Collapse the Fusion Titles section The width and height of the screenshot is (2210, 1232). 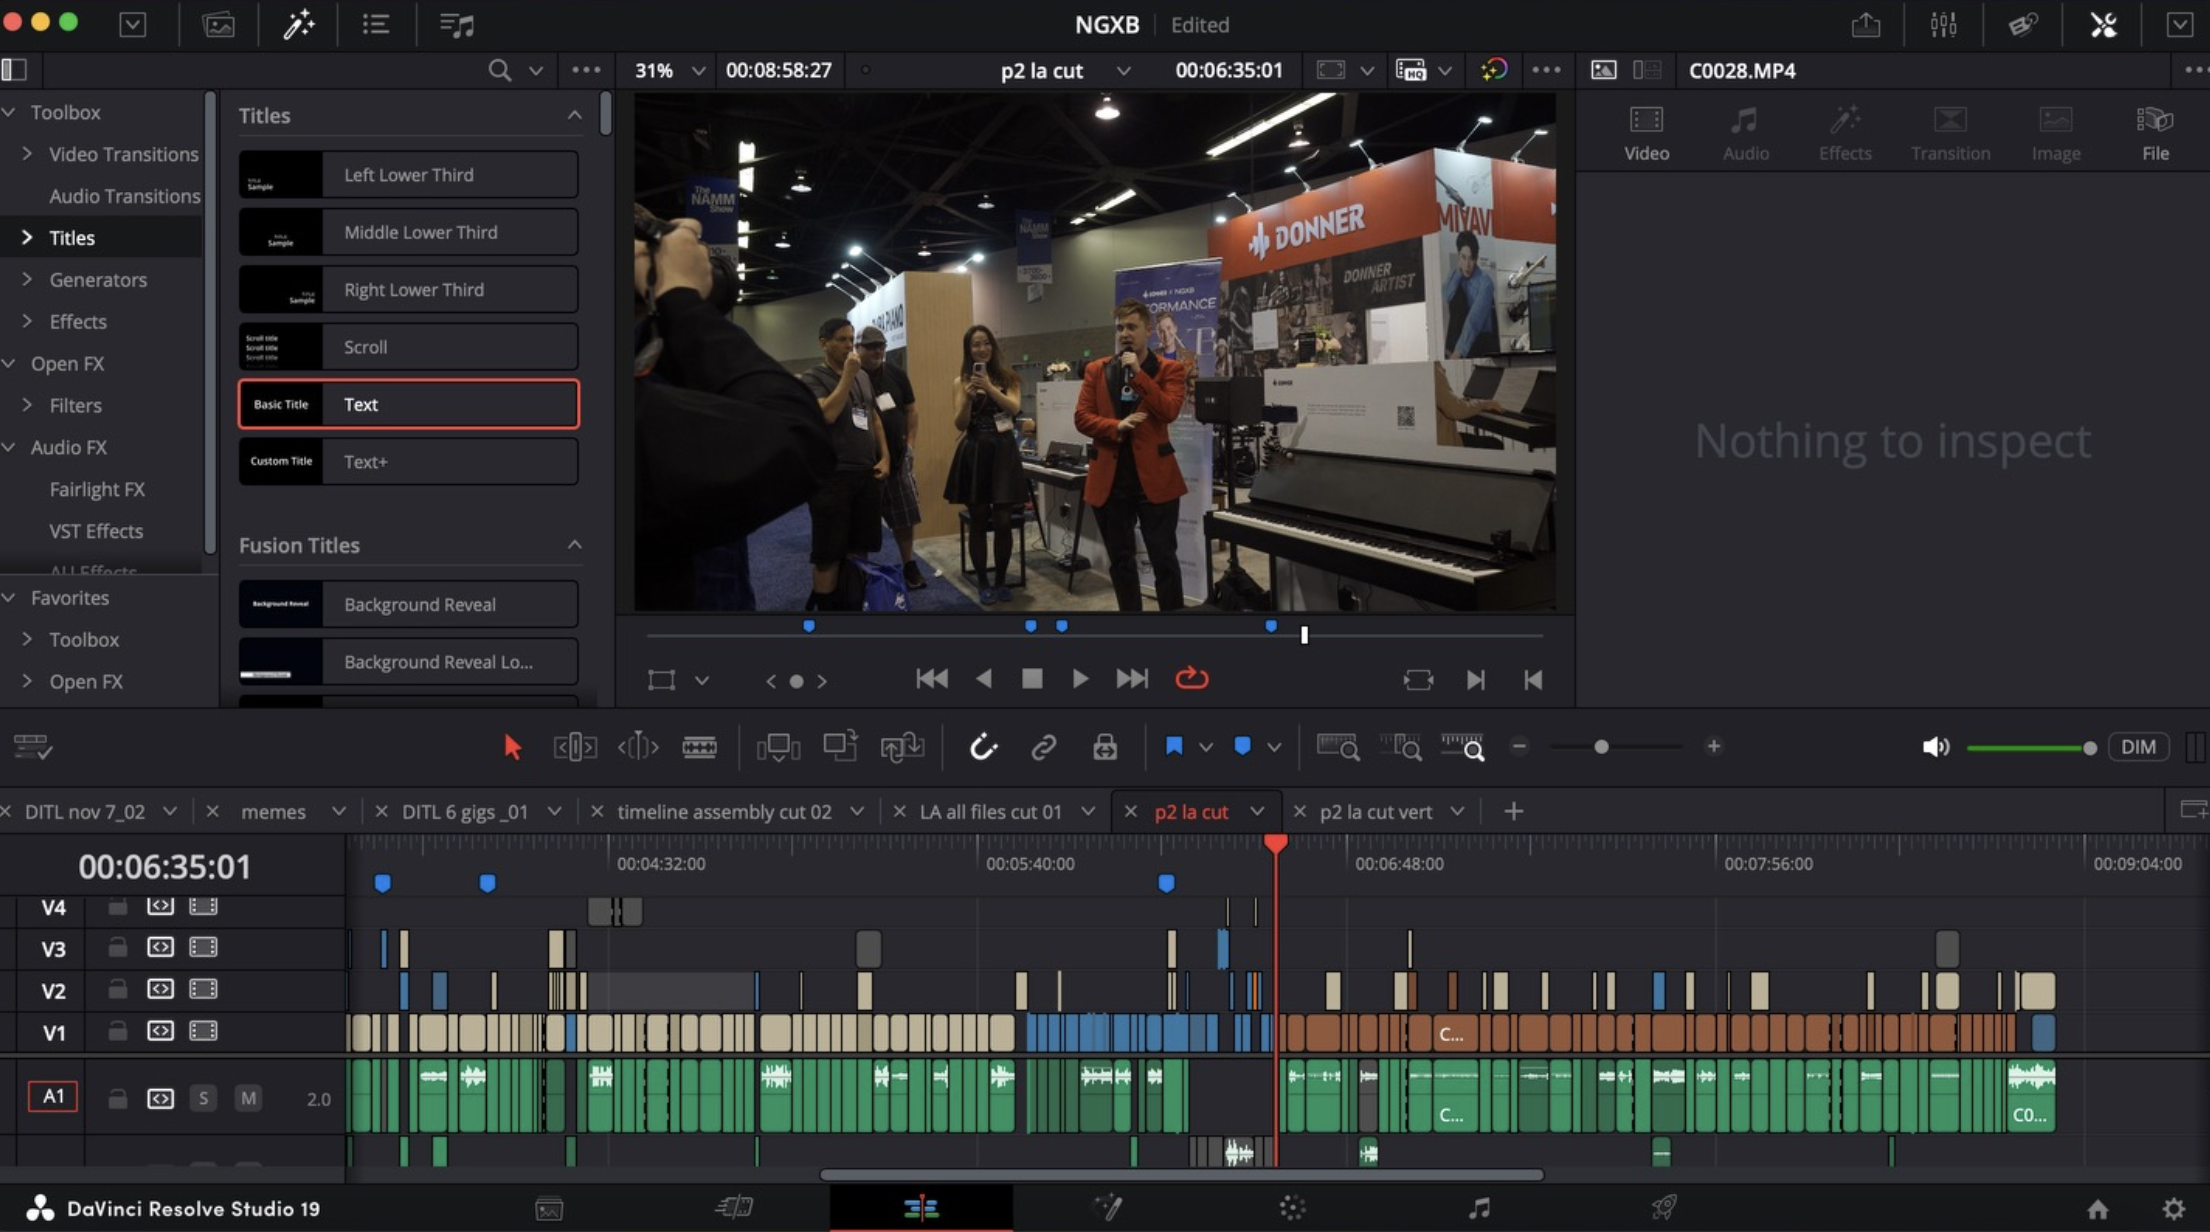574,545
